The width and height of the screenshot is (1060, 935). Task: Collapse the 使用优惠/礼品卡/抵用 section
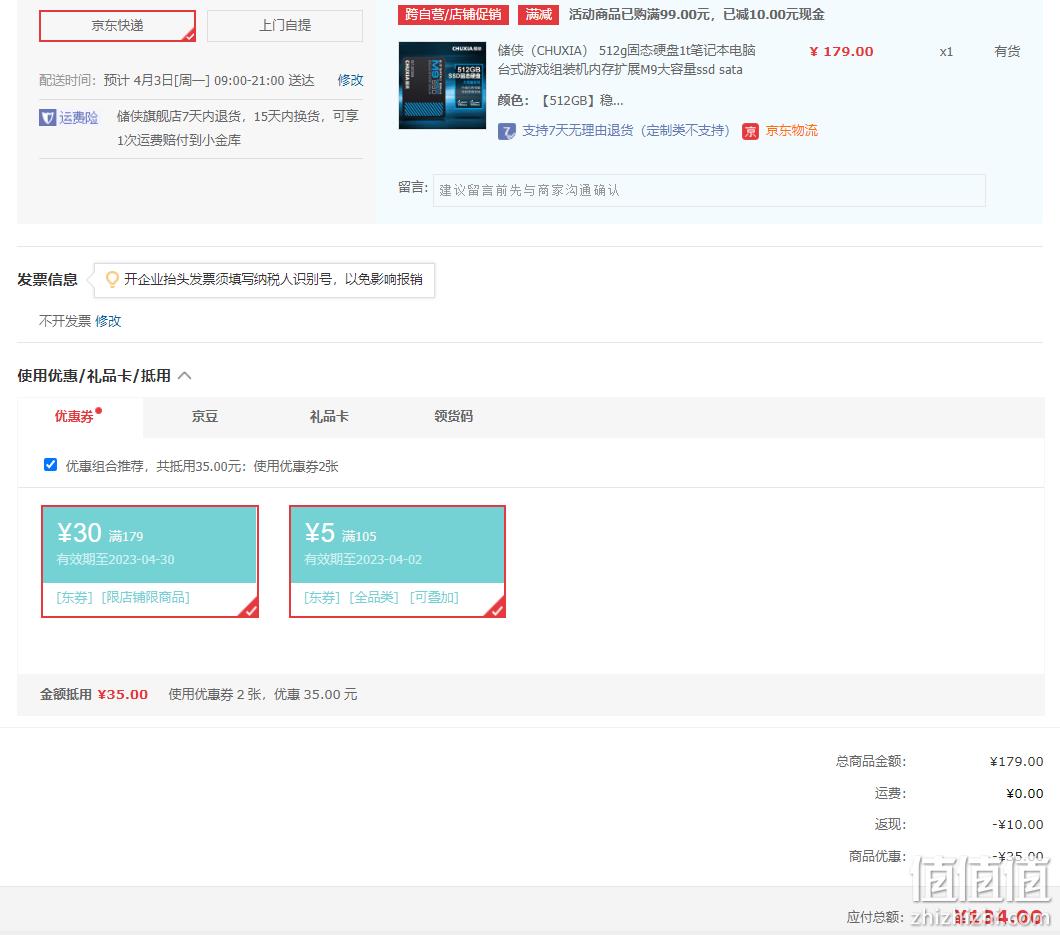(x=185, y=376)
